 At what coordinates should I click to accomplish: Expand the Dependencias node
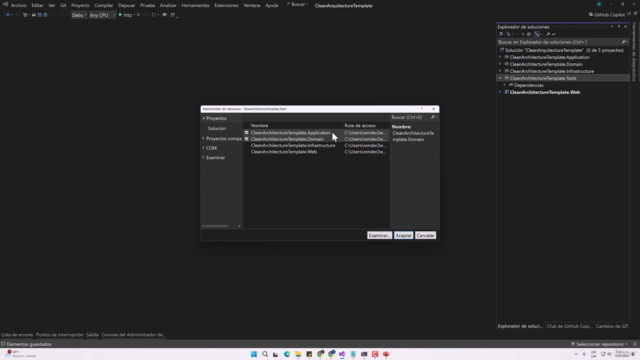(504, 85)
